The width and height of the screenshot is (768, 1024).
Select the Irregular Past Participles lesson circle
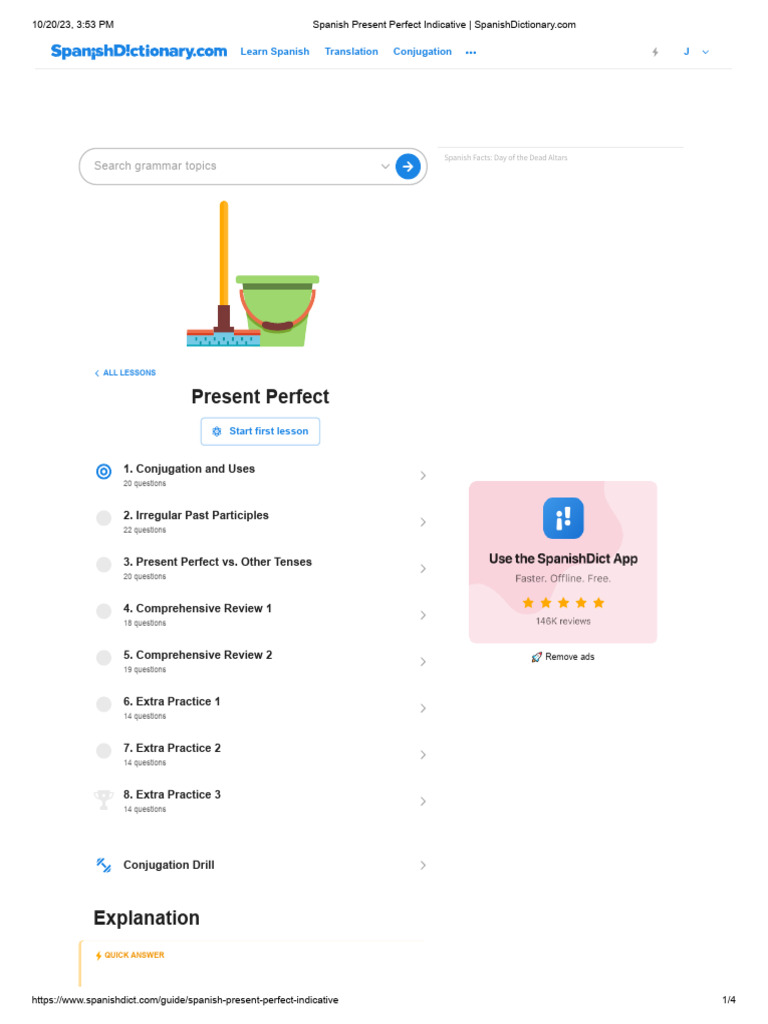(104, 518)
